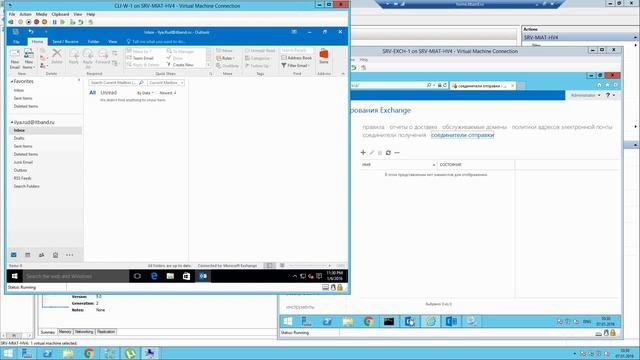Open Edge from Windows 10 taskbar in VM
640x360 pixels.
[x=154, y=276]
